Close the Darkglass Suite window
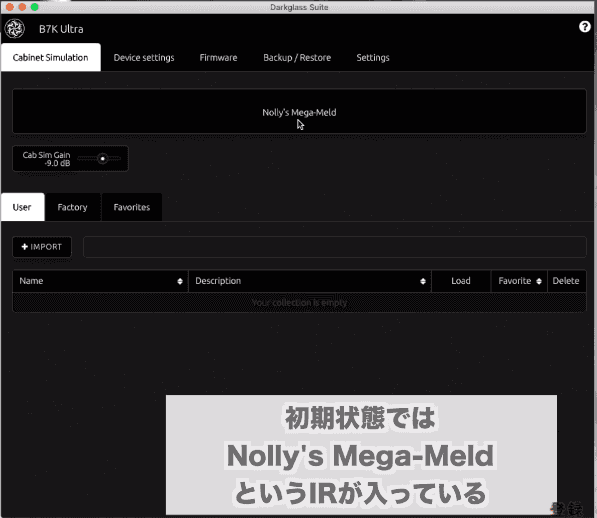Viewport: 597px width, 518px height. [10, 7]
